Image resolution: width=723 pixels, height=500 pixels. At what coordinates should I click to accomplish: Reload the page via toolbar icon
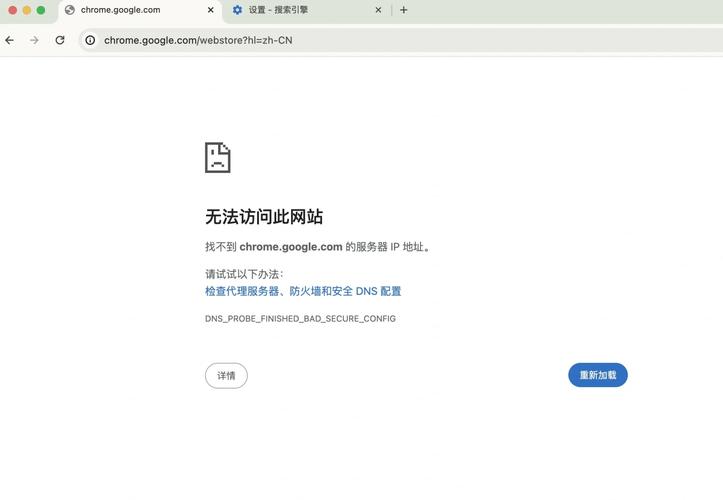pos(60,41)
